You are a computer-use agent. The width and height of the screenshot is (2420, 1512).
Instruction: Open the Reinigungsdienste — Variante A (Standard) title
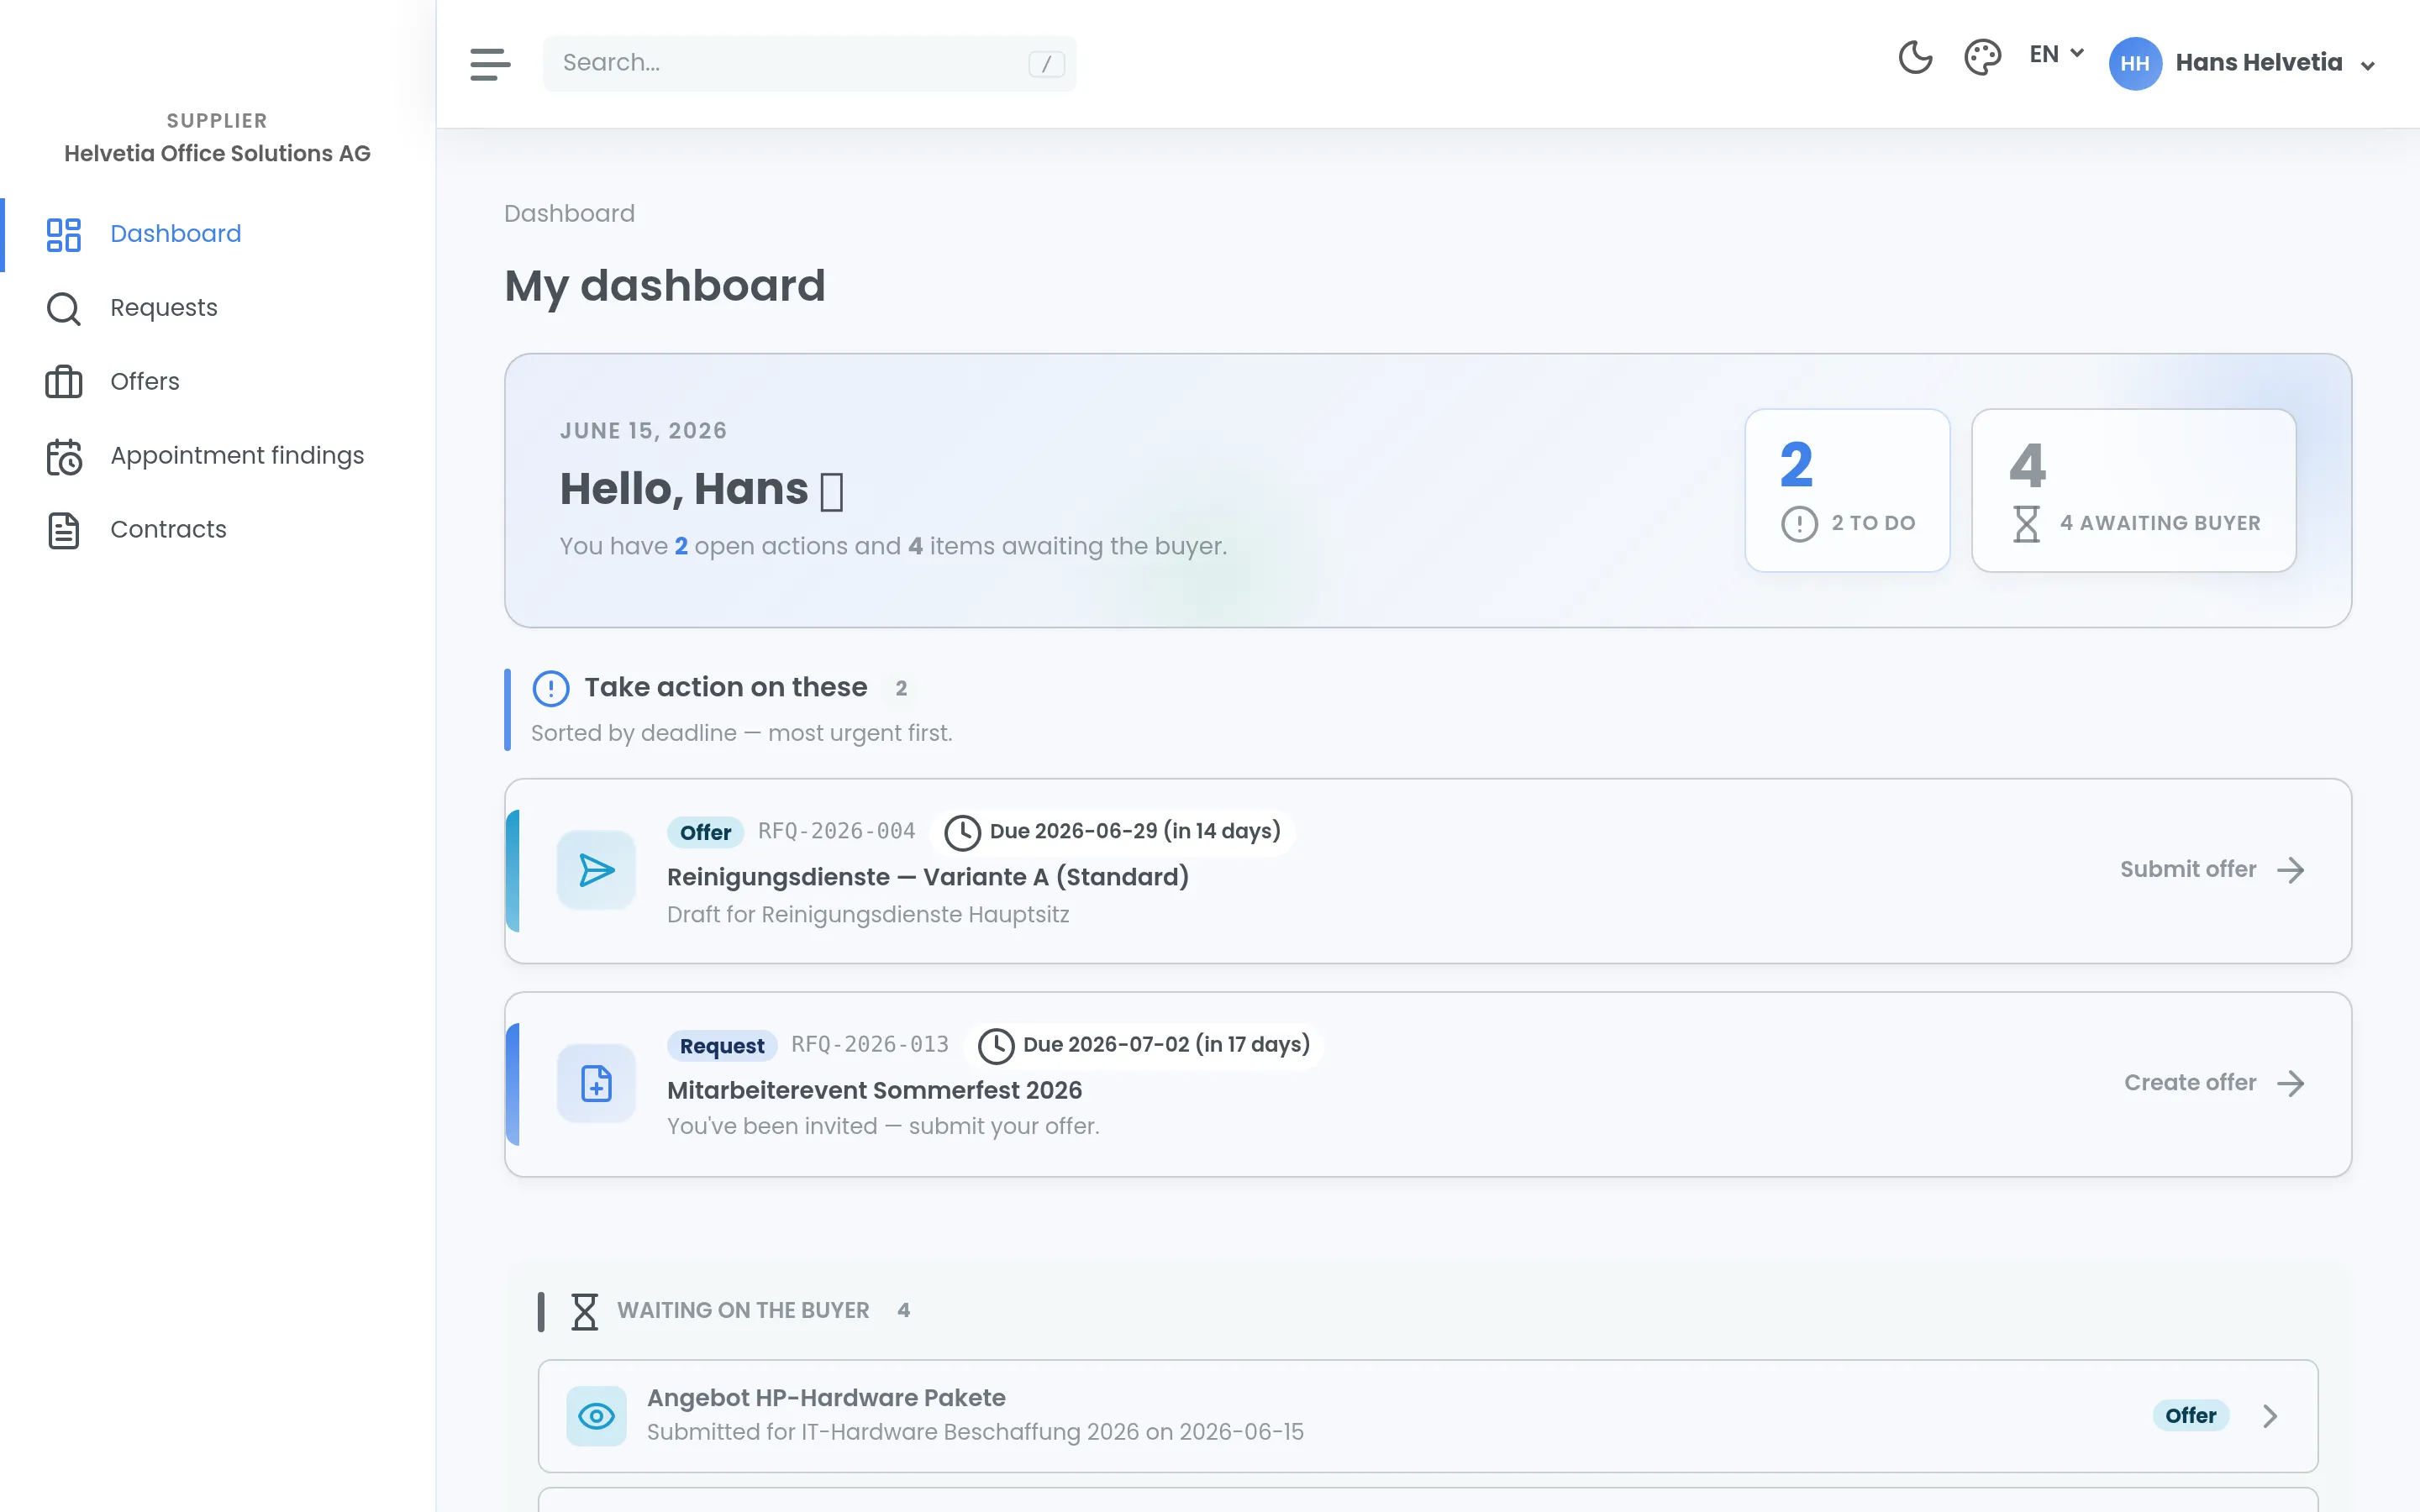(927, 877)
